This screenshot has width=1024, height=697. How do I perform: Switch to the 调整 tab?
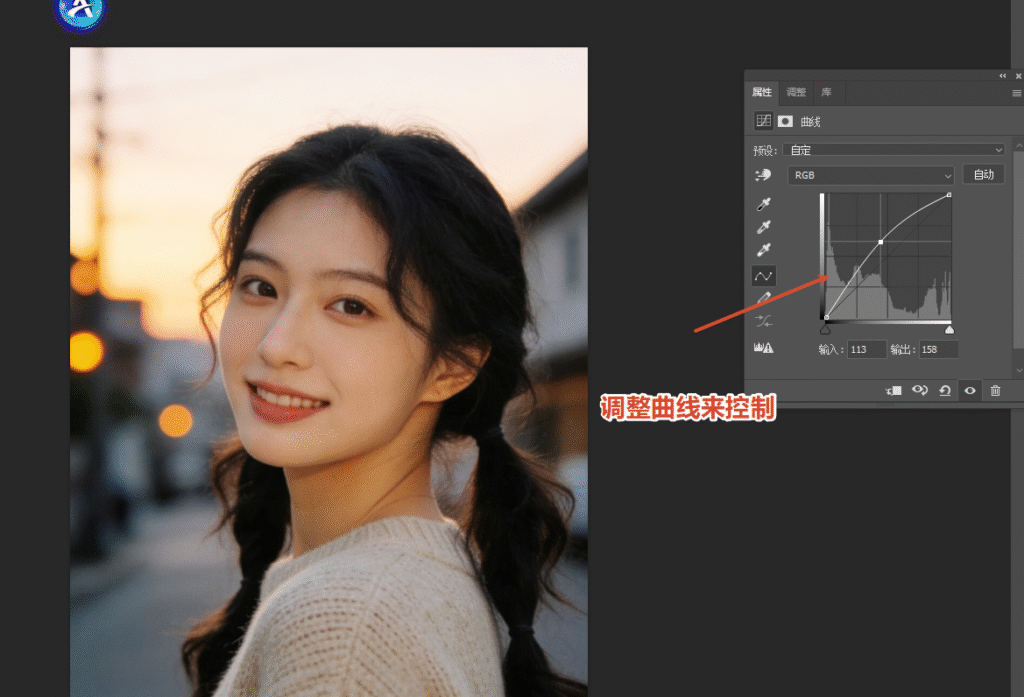point(796,92)
